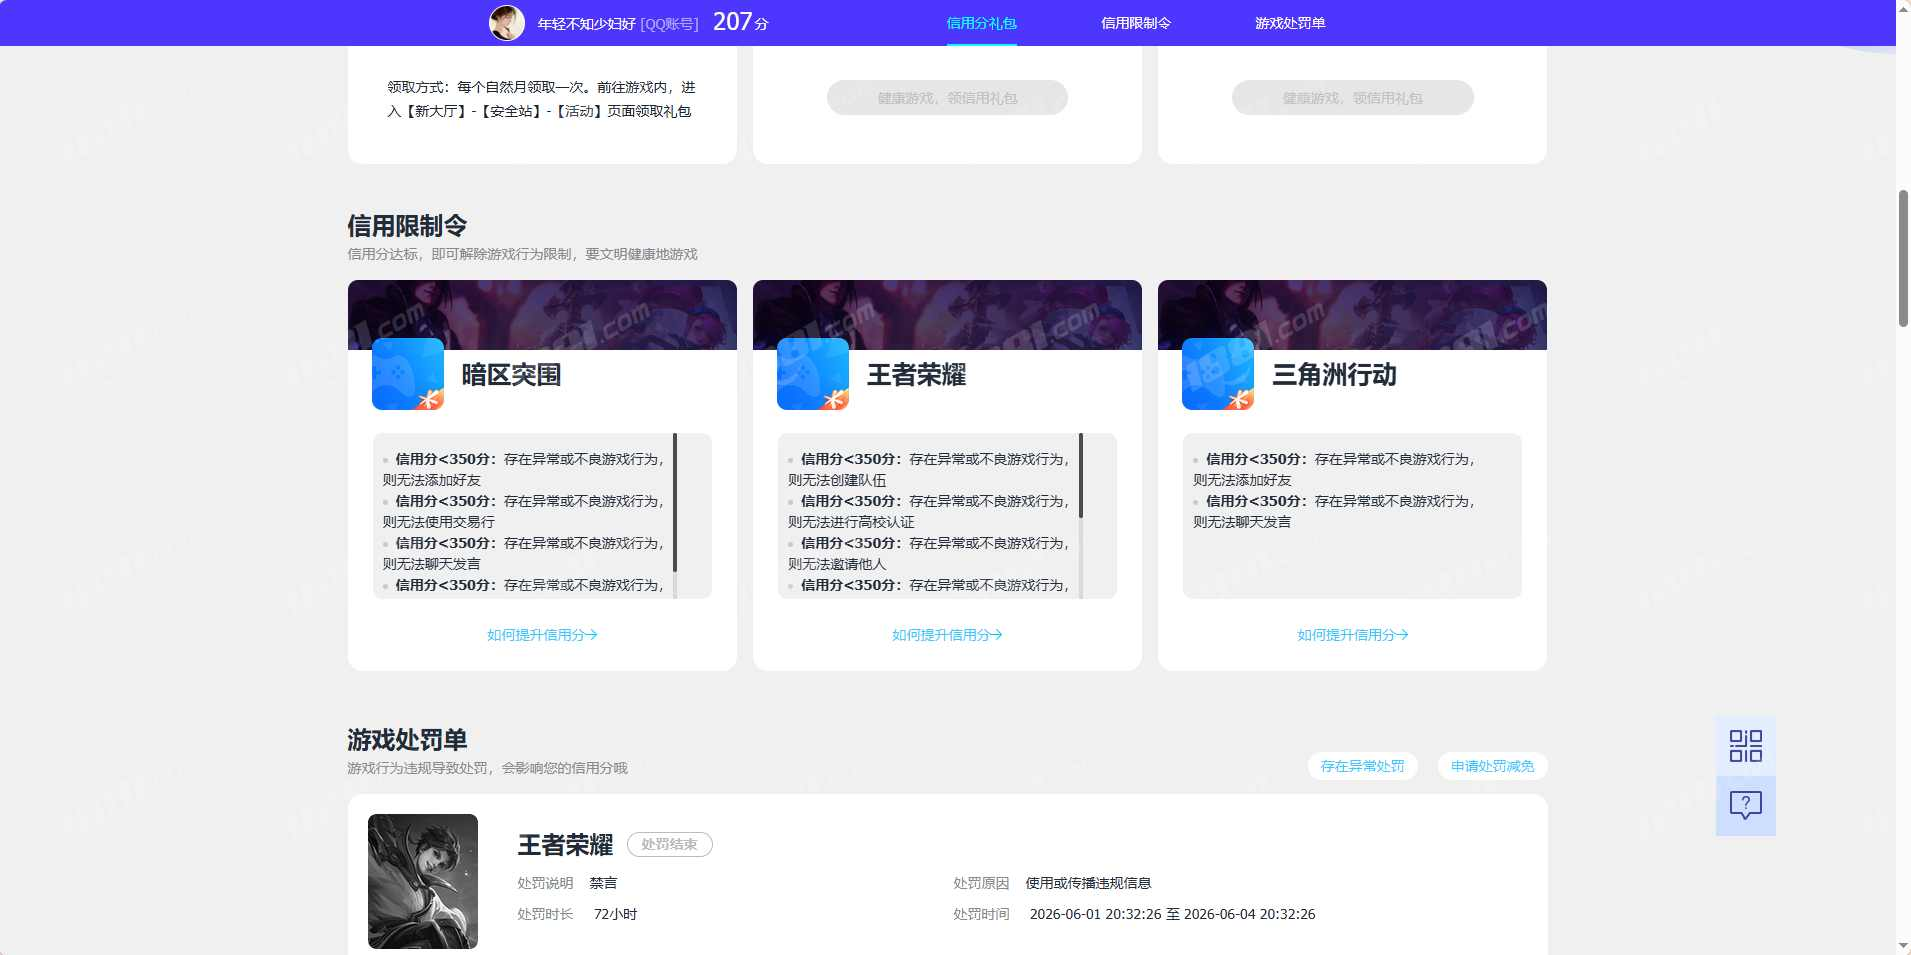Screen dimensions: 1911x955
Task: Switch to the 信用分礼包 tab
Action: click(x=981, y=23)
